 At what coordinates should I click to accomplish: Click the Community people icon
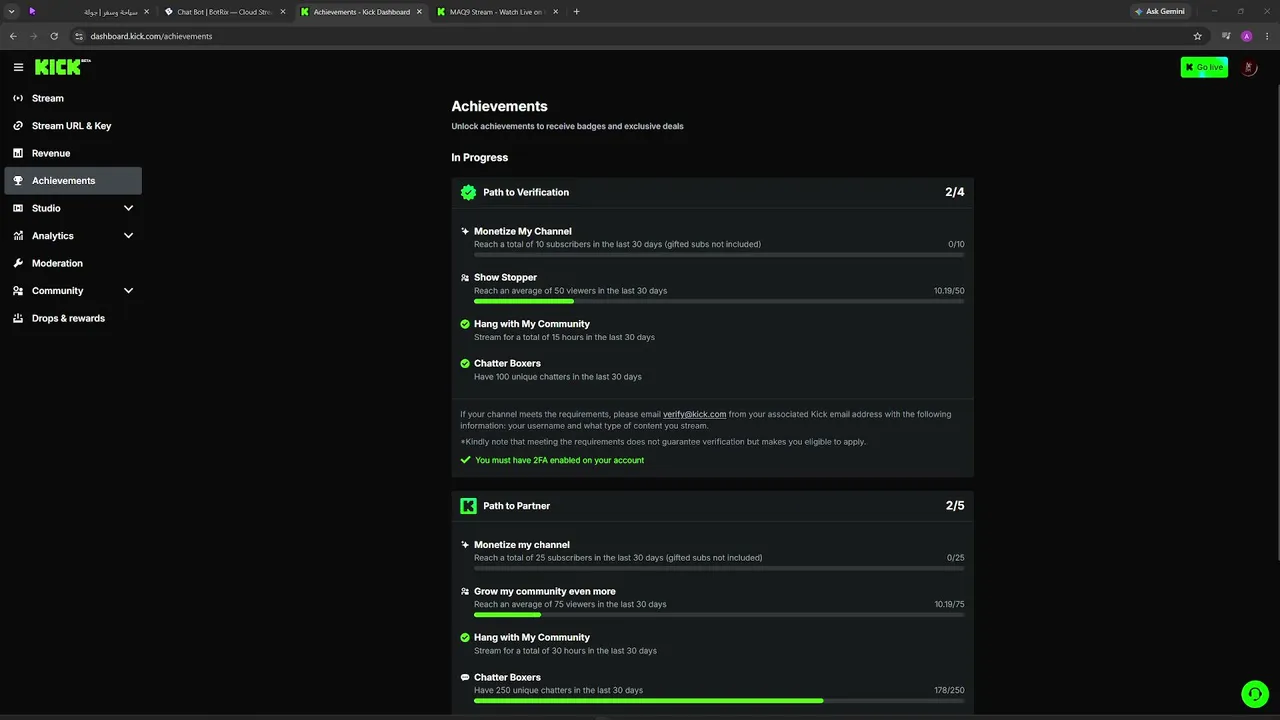point(18,291)
